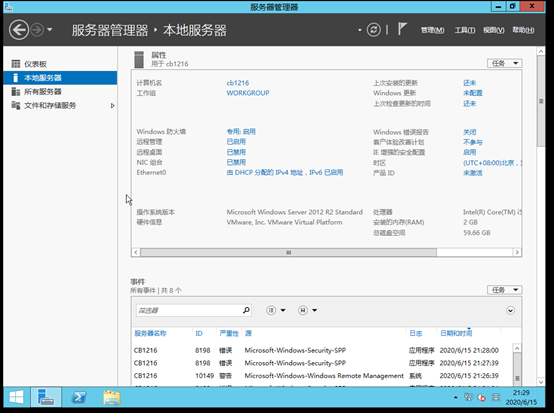The width and height of the screenshot is (554, 413).
Task: Click Ethernet0 DHCP IPv4 address link
Action: (x=285, y=172)
